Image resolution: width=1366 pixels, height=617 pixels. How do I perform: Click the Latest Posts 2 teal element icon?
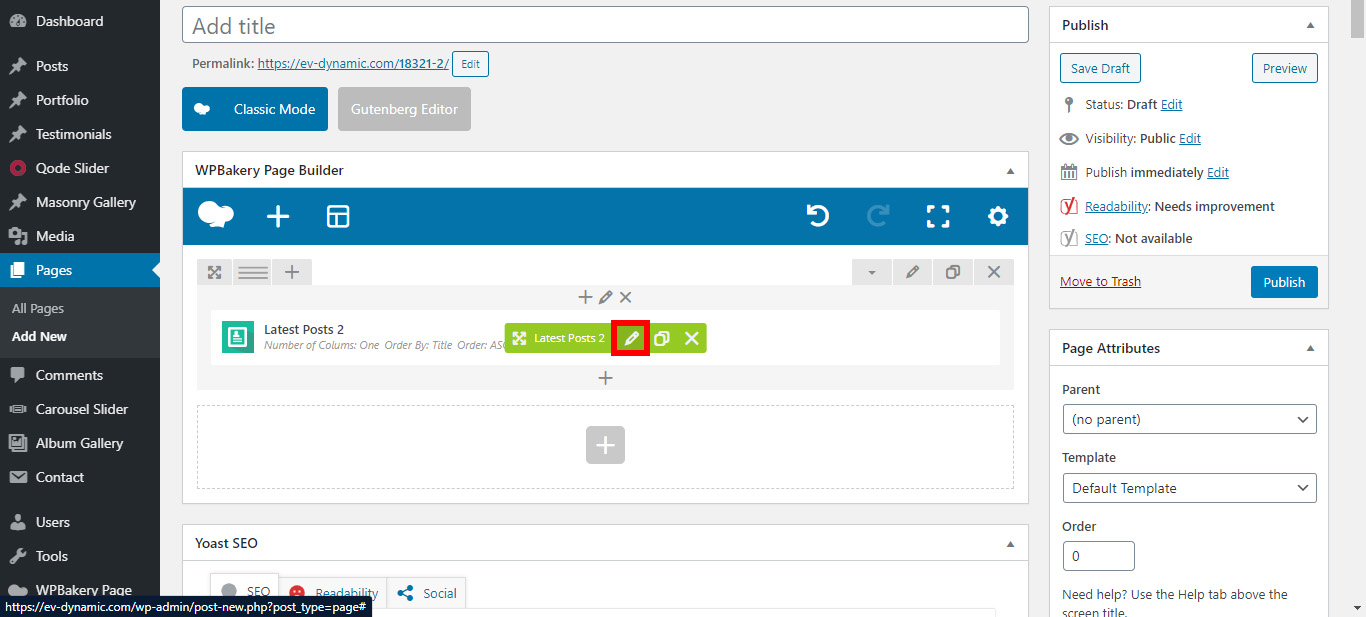238,338
